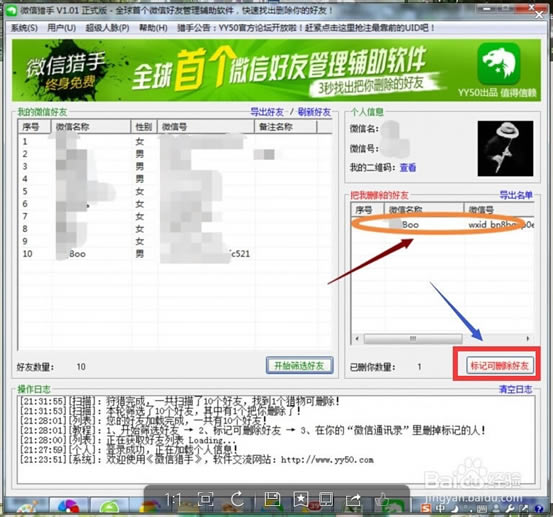Click the log line at 21:31:55
553x517 pixels.
click(x=180, y=401)
